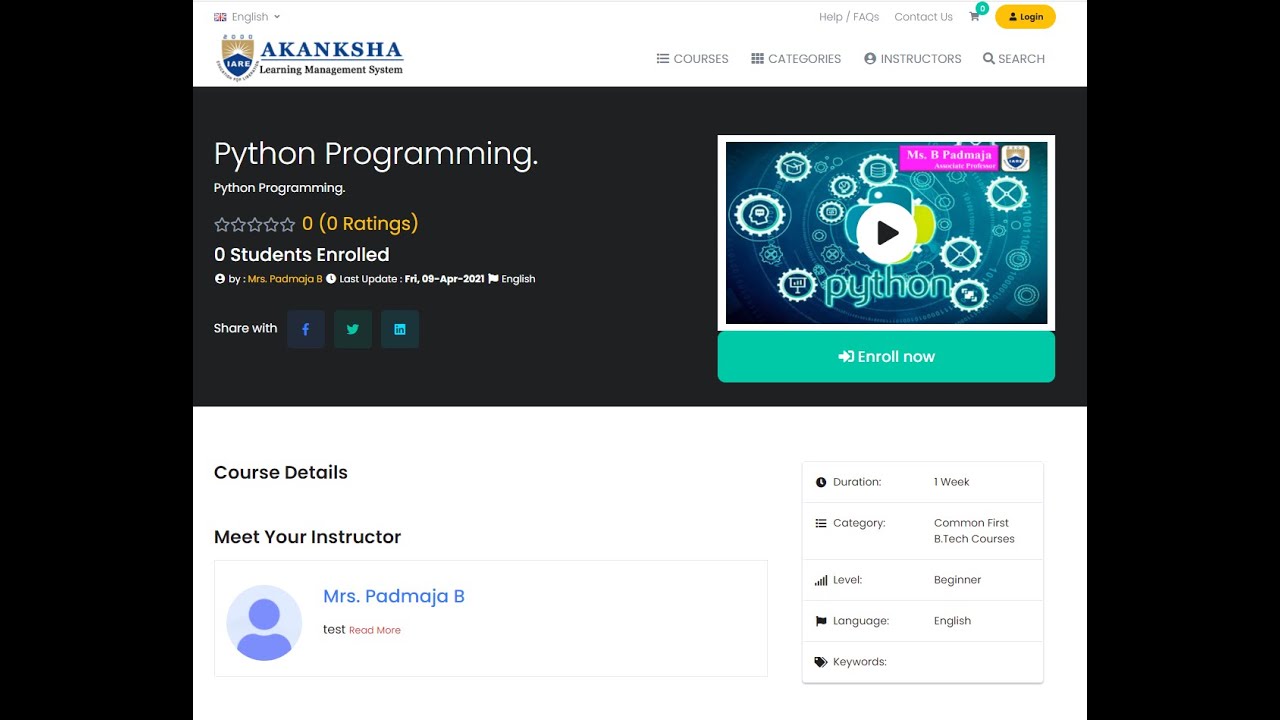
Task: Expand the English language dropdown
Action: click(247, 17)
